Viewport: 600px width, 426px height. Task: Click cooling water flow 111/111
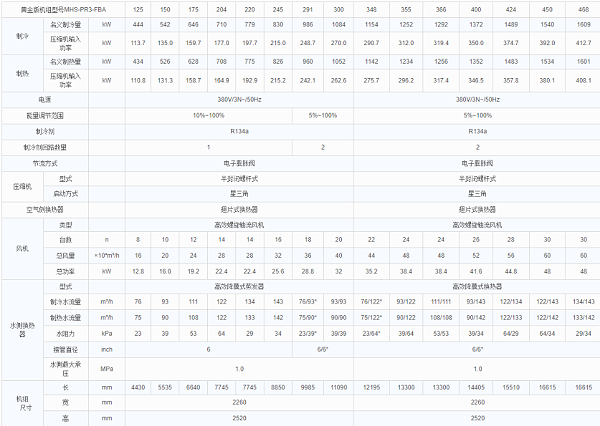441,302
